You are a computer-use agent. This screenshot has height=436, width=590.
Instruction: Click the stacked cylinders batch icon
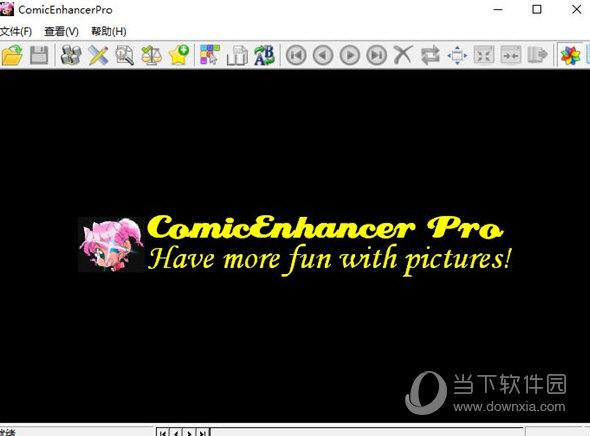tap(71, 55)
